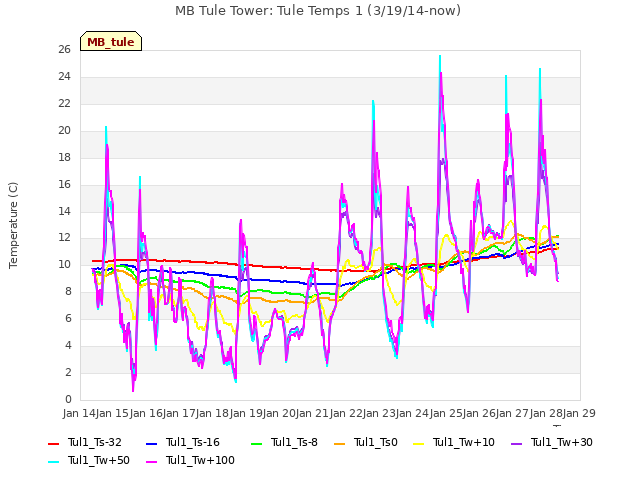Click the Tul1_Ts-16 legend label
The width and height of the screenshot is (640, 480).
click(x=193, y=442)
